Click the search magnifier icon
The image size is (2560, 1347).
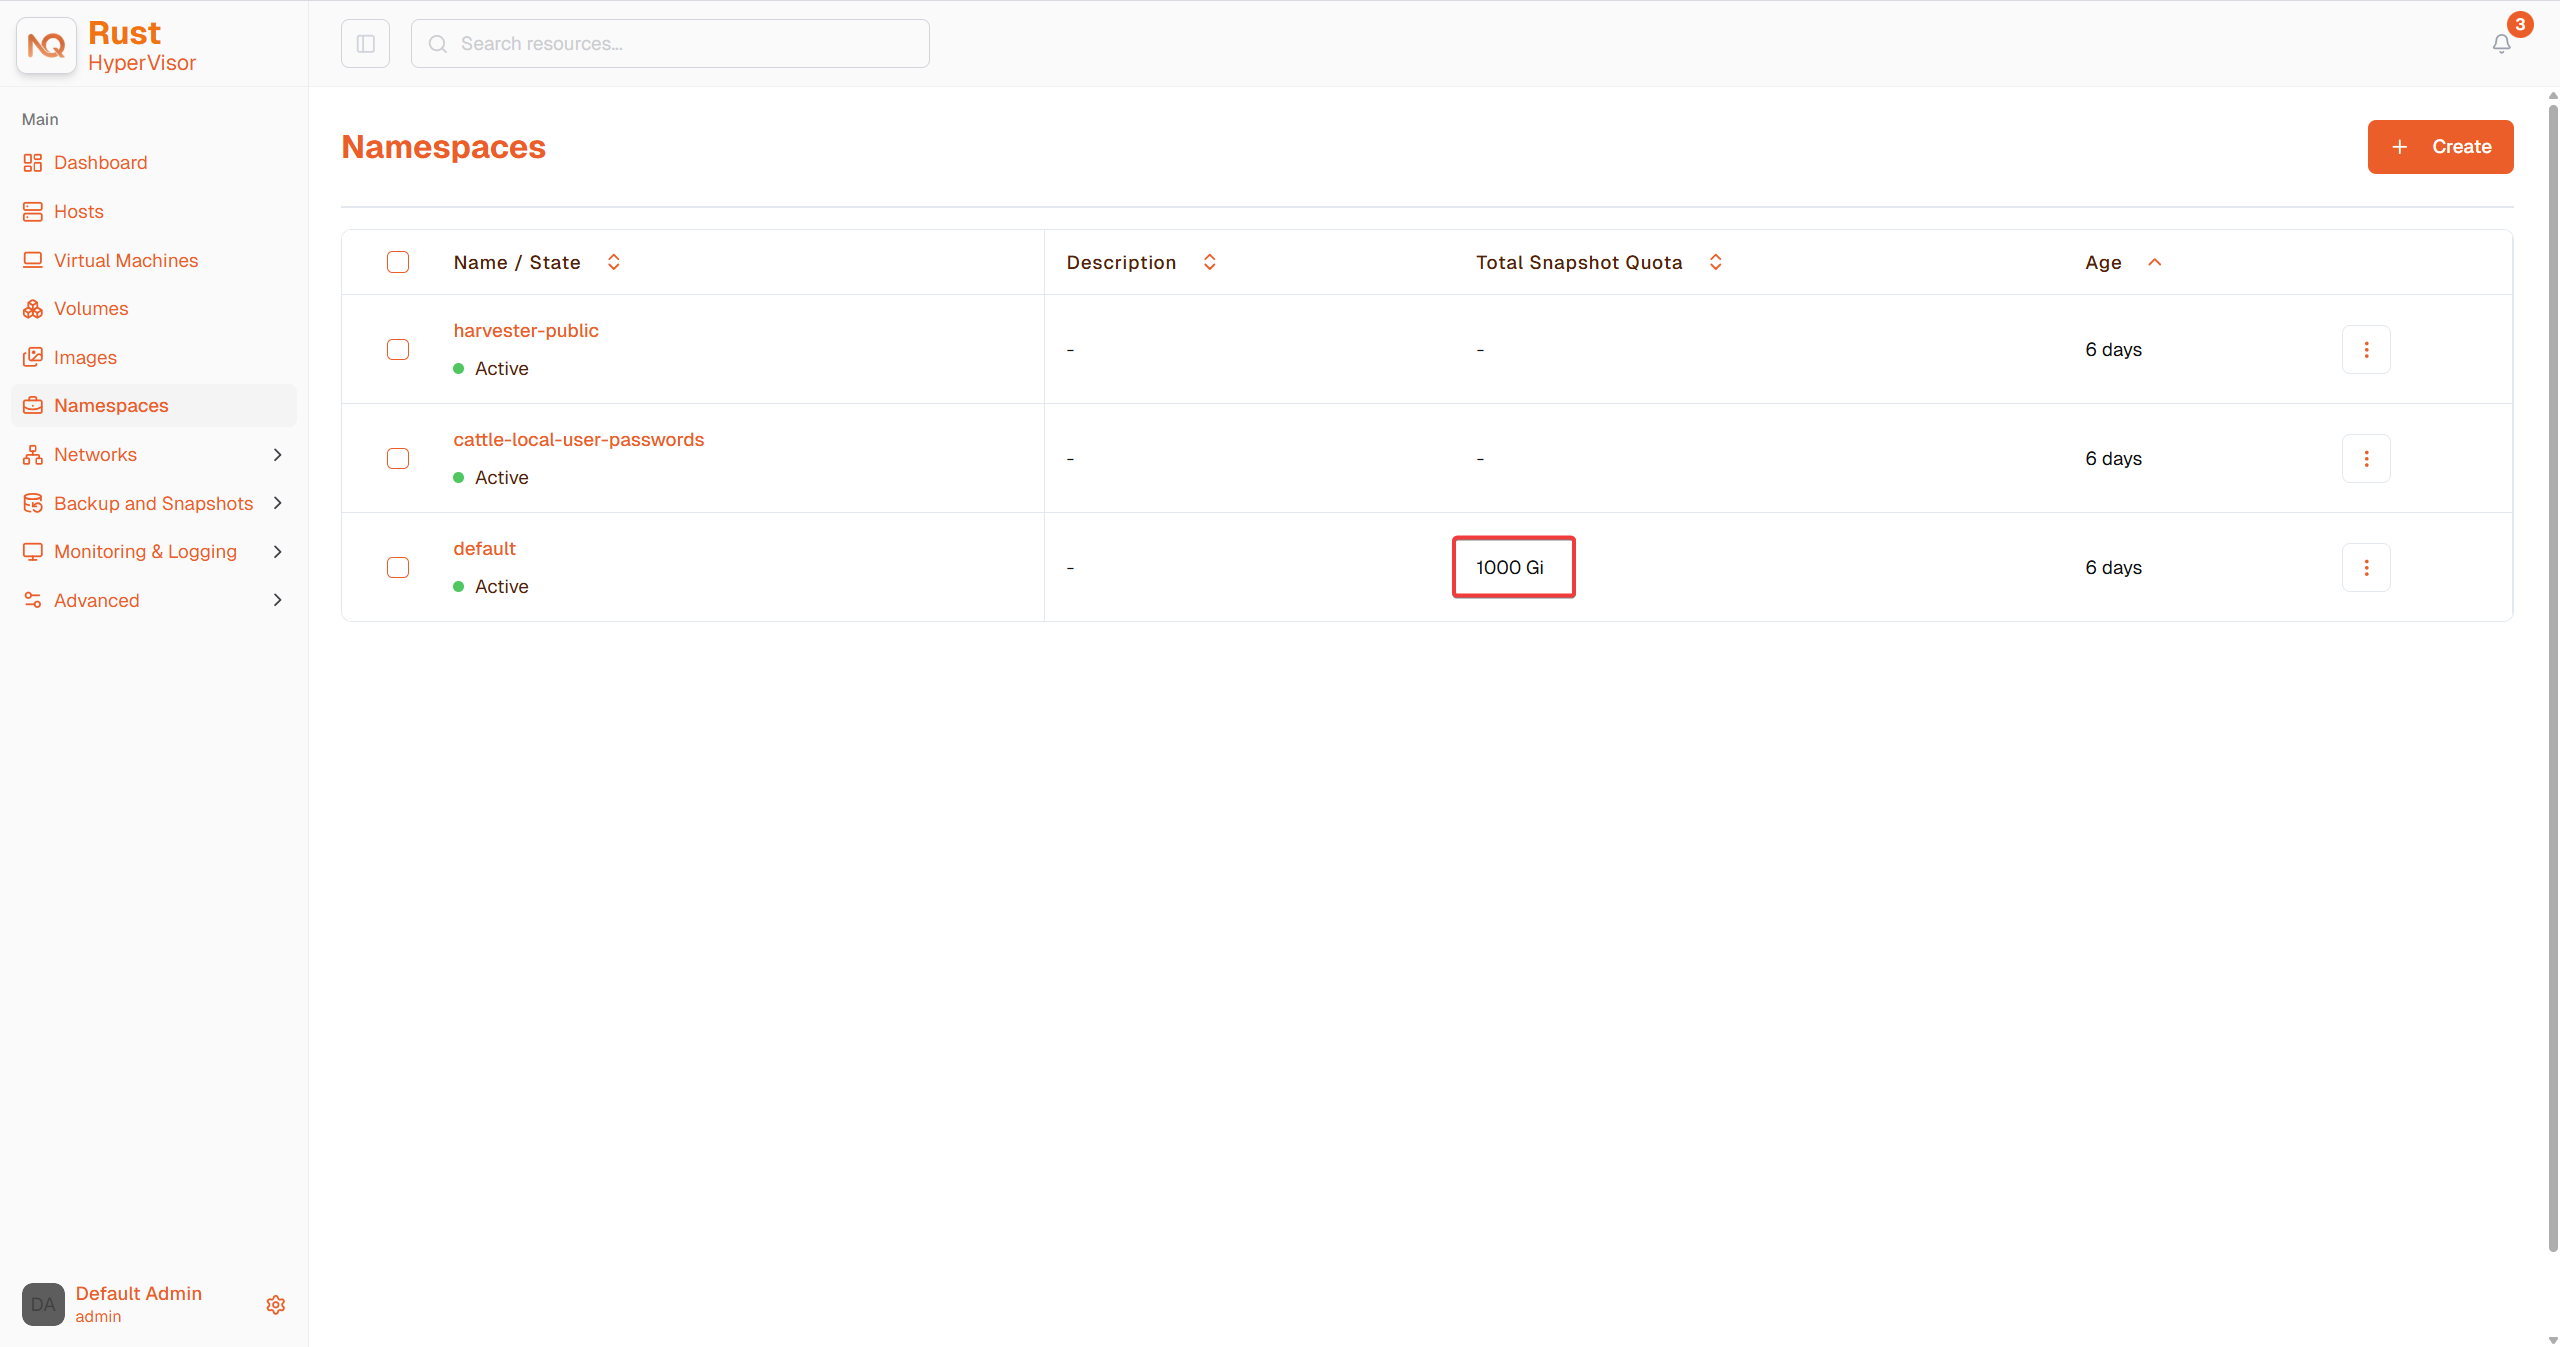coord(437,44)
